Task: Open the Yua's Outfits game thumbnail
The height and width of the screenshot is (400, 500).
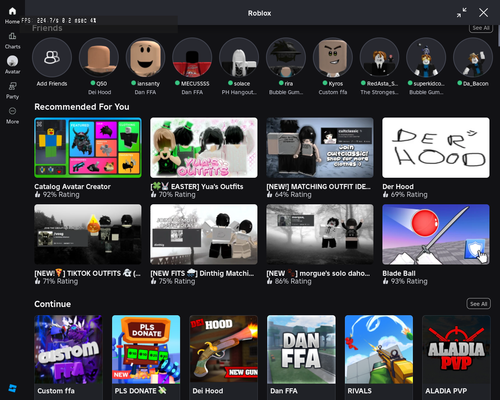Action: coord(204,147)
